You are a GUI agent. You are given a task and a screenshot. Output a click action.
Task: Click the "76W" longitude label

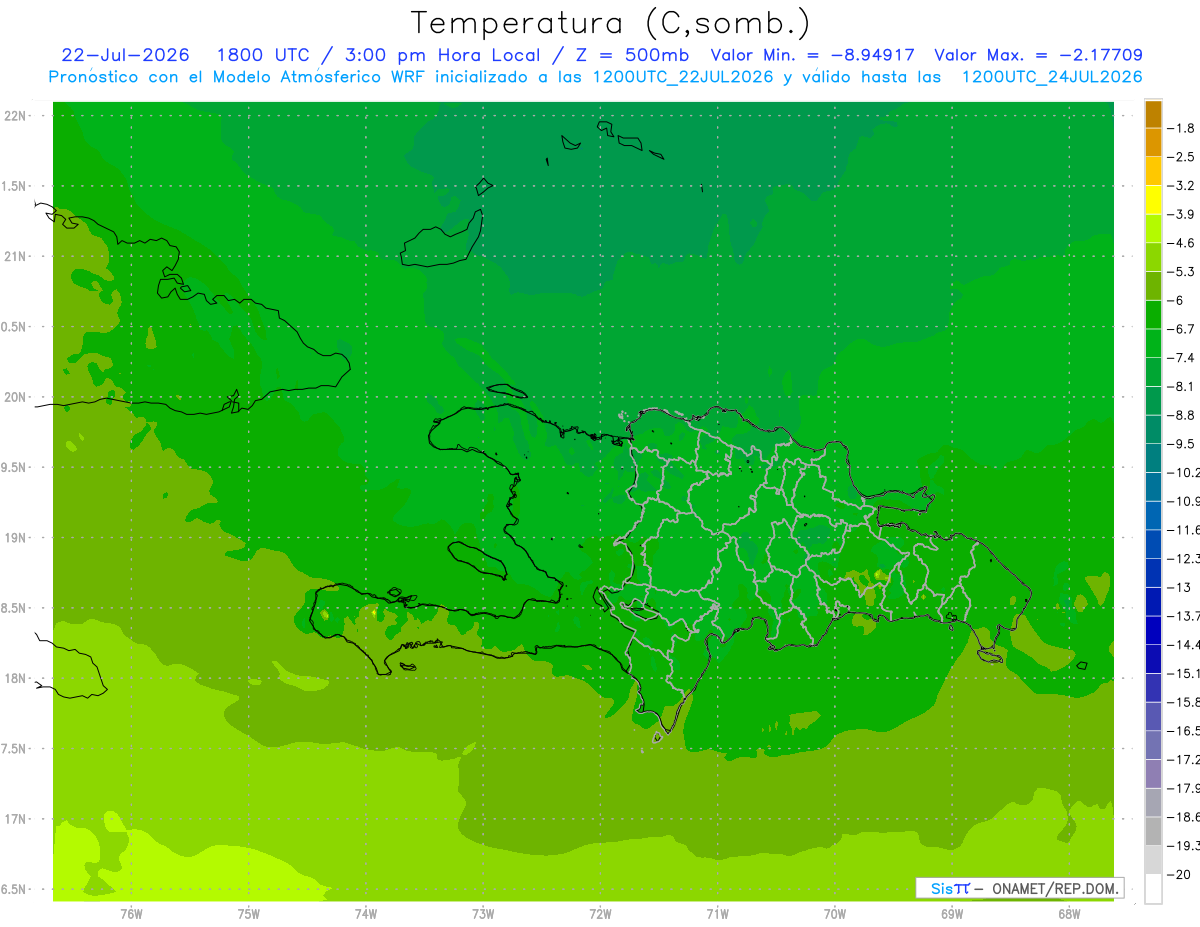pos(131,913)
